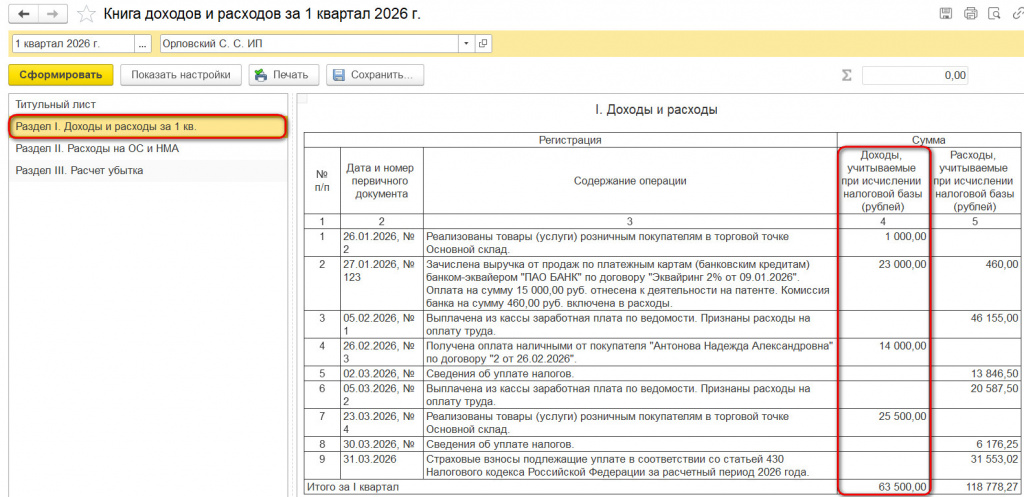Click the "Получена оплата наличными" operation description
This screenshot has height=497, width=1024.
630,352
